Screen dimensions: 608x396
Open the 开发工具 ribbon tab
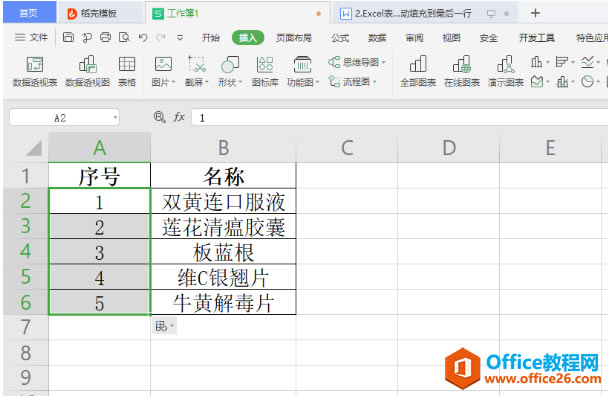click(x=537, y=38)
